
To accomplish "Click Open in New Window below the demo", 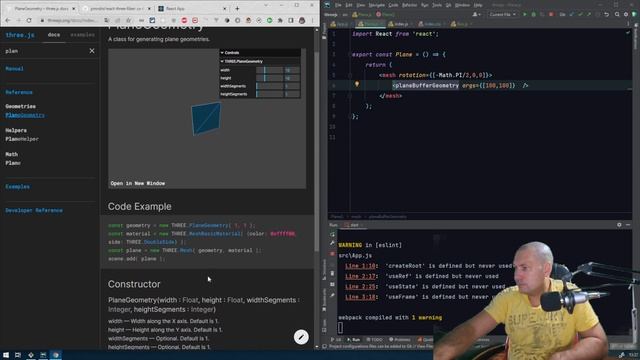I will (138, 183).
